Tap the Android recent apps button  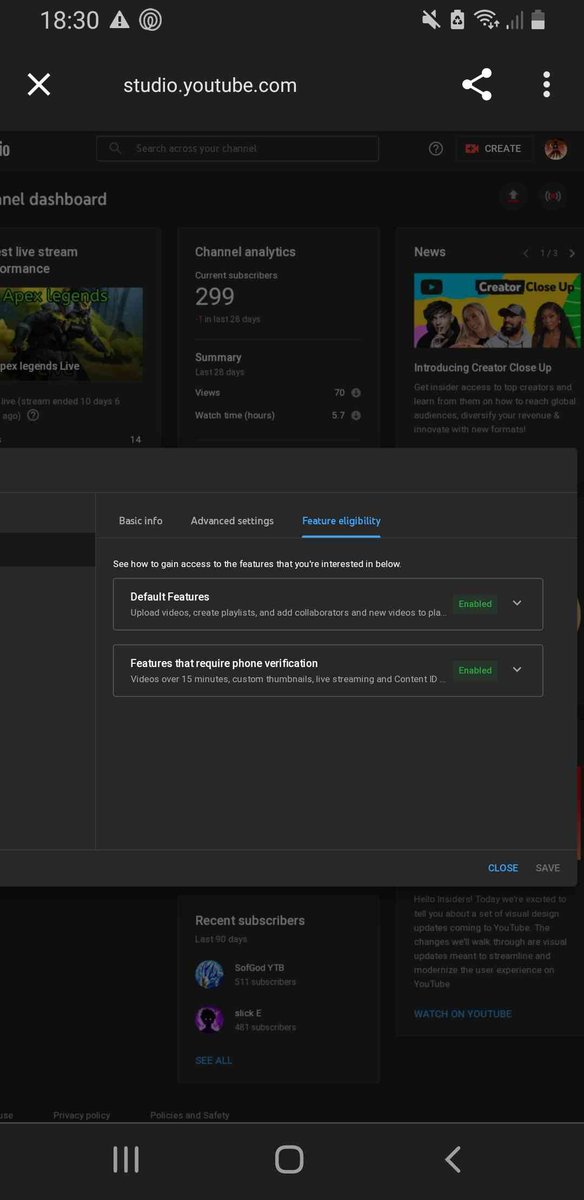(x=126, y=1159)
